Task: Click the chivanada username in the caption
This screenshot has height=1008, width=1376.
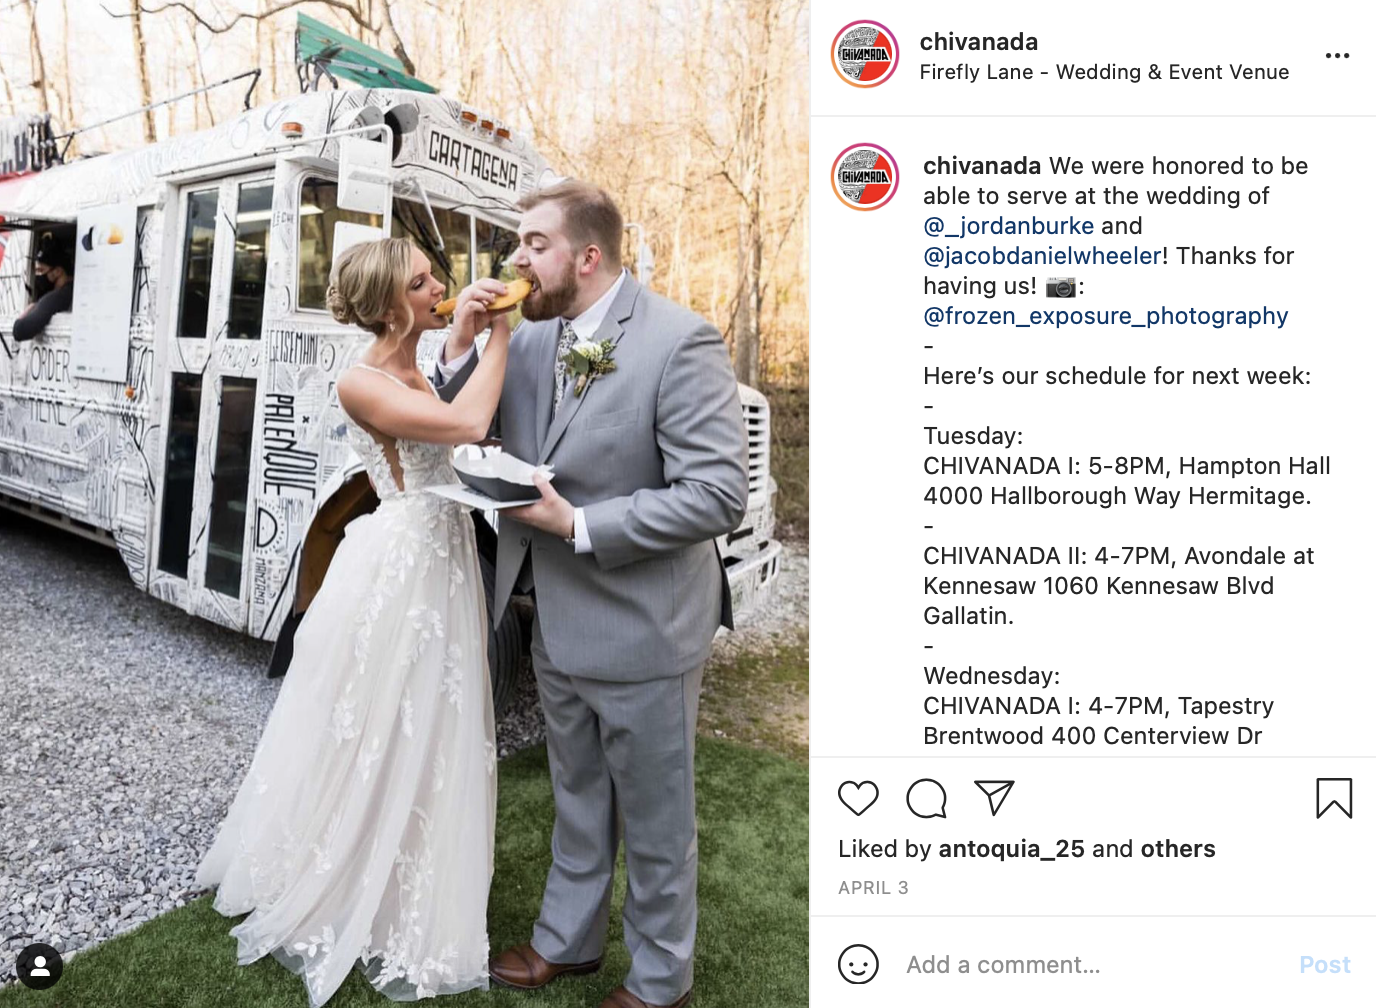Action: (982, 166)
